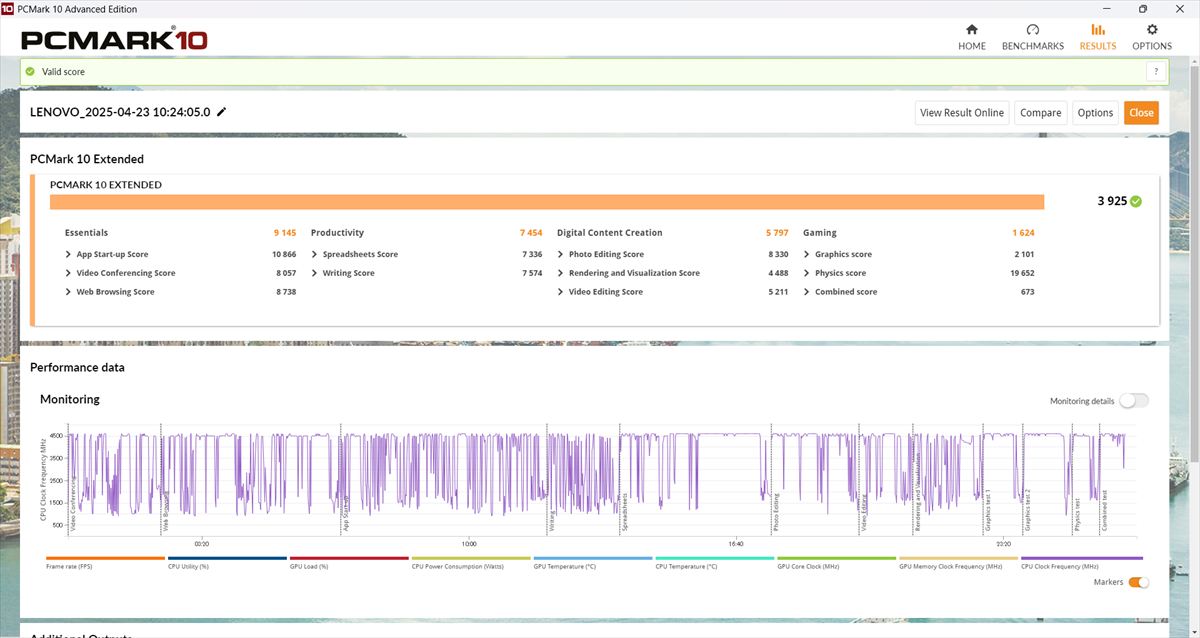Viewport: 1200px width, 638px height.
Task: Expand the Graphics score row
Action: (838, 255)
